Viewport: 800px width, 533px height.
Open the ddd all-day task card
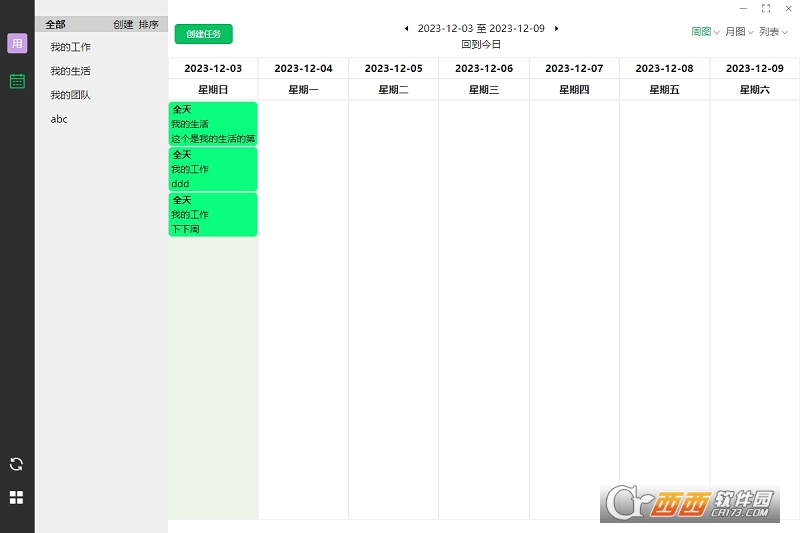213,169
